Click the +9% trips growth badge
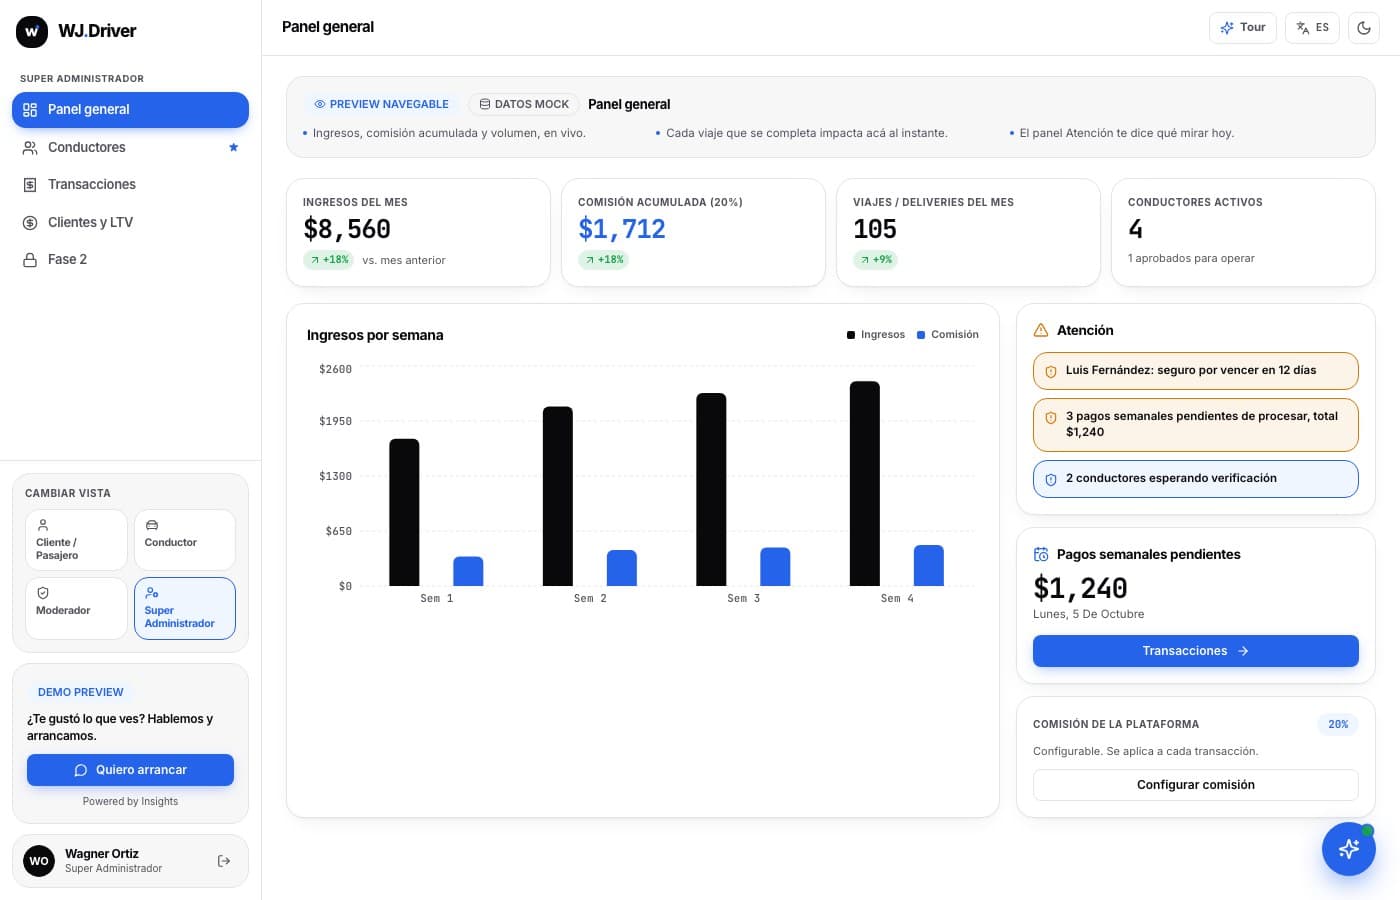Image resolution: width=1400 pixels, height=900 pixels. point(875,260)
